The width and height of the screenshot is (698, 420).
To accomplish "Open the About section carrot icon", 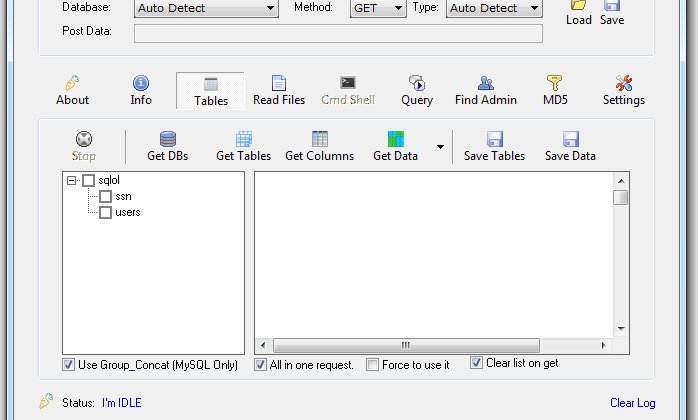I will (x=72, y=83).
